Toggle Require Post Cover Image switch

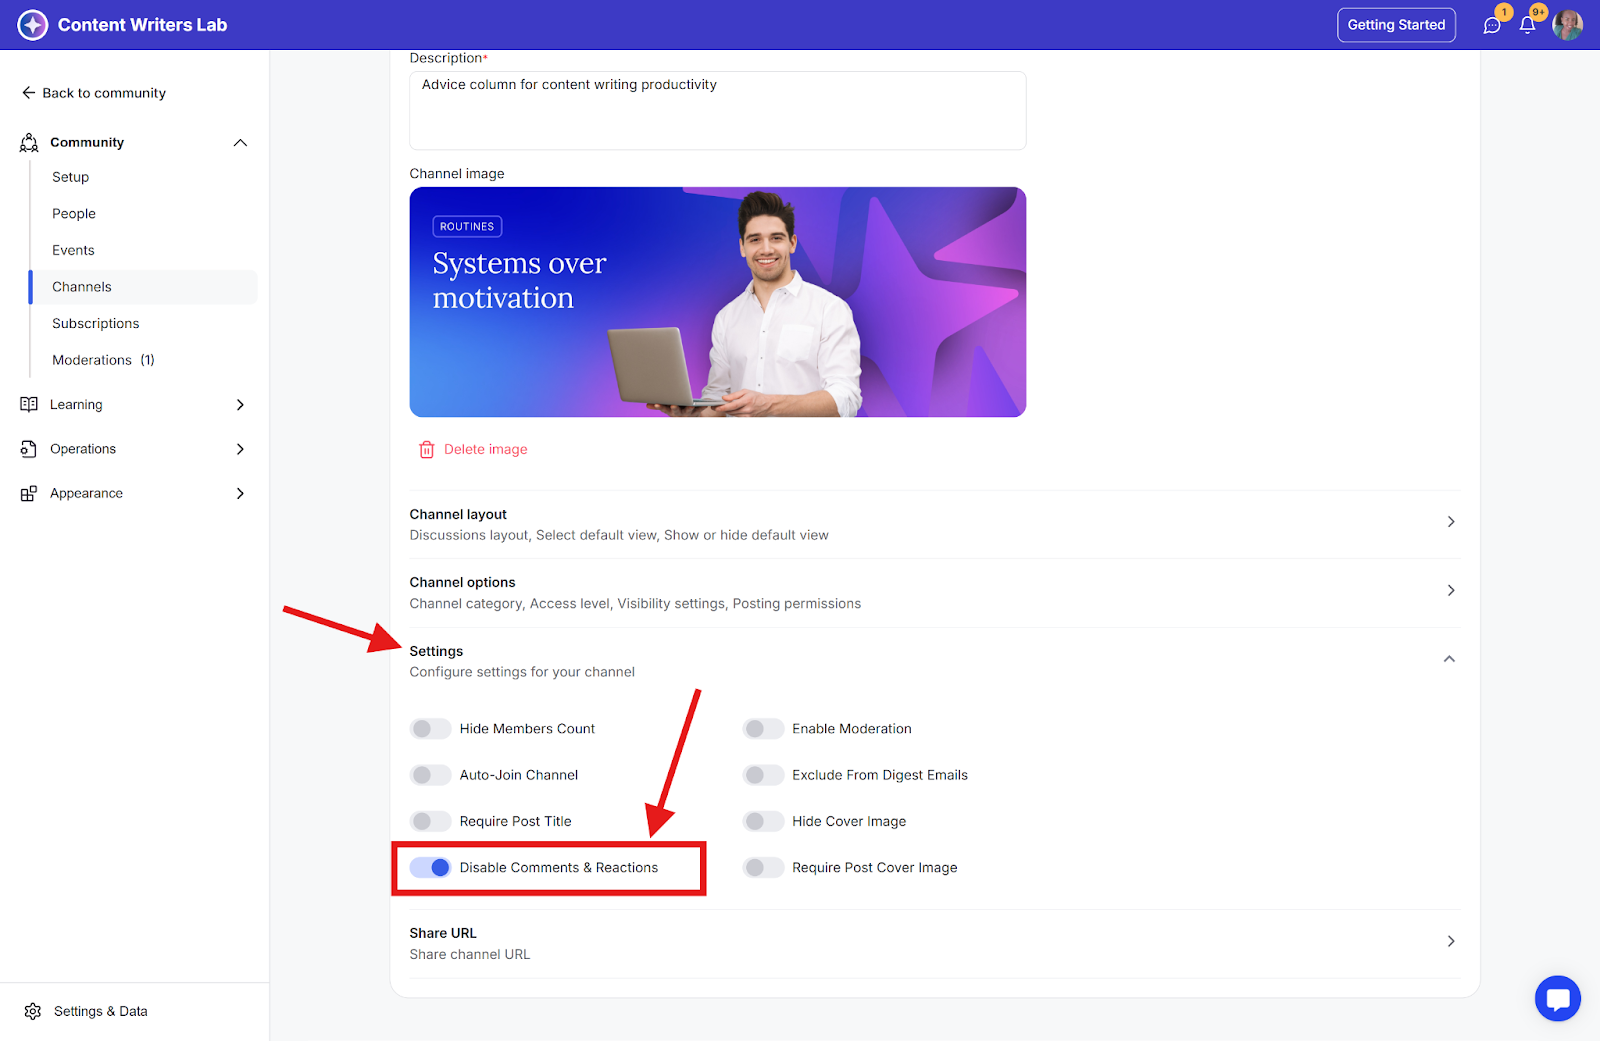click(x=763, y=868)
